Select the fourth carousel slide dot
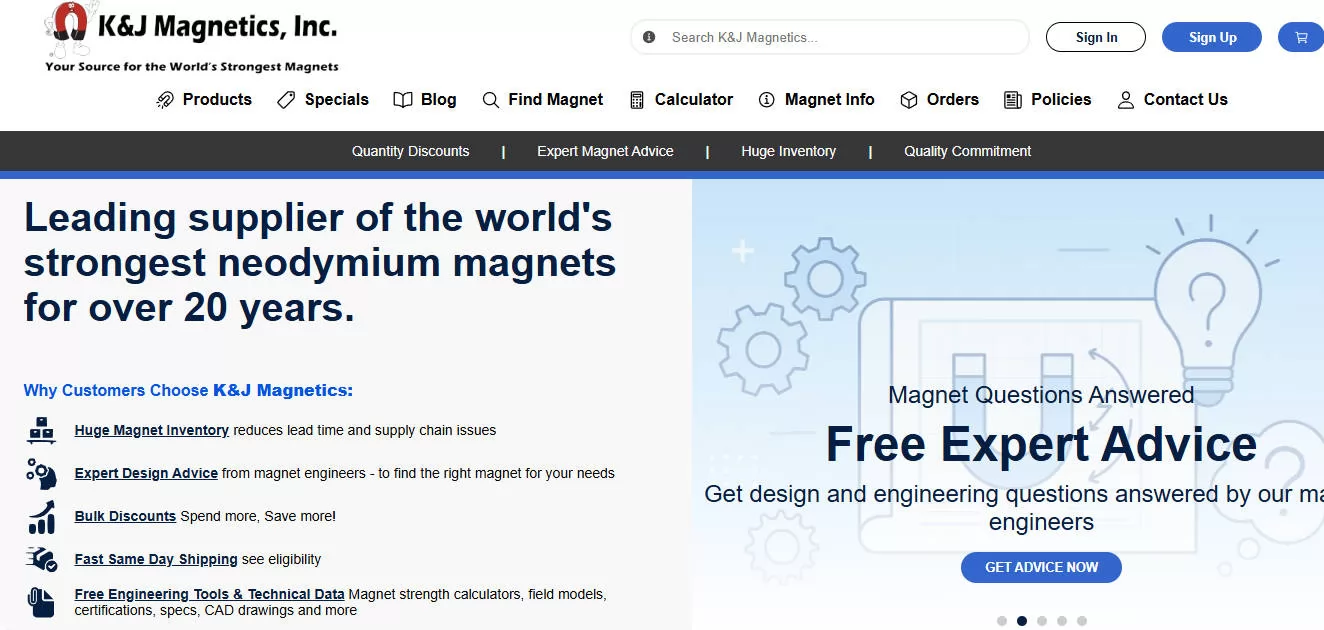 1062,621
